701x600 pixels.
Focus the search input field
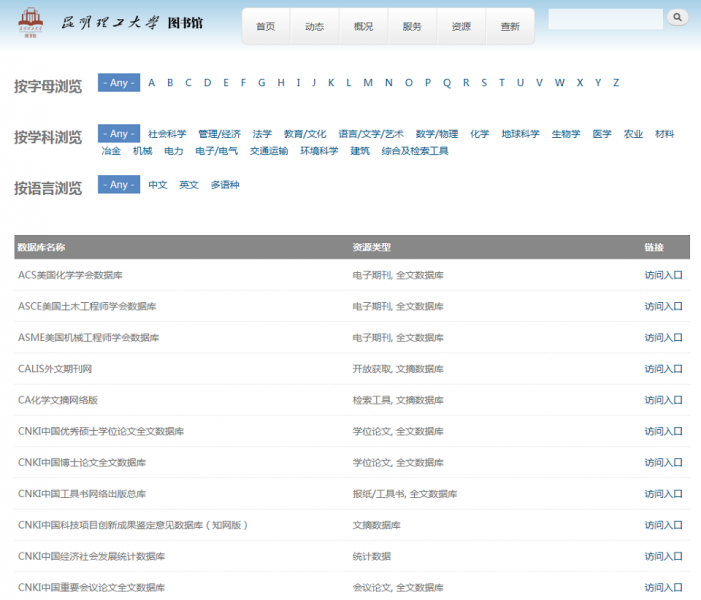pyautogui.click(x=605, y=19)
